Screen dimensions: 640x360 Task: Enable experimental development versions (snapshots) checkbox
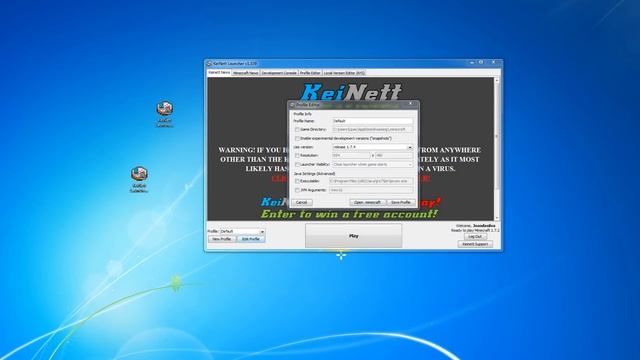297,138
